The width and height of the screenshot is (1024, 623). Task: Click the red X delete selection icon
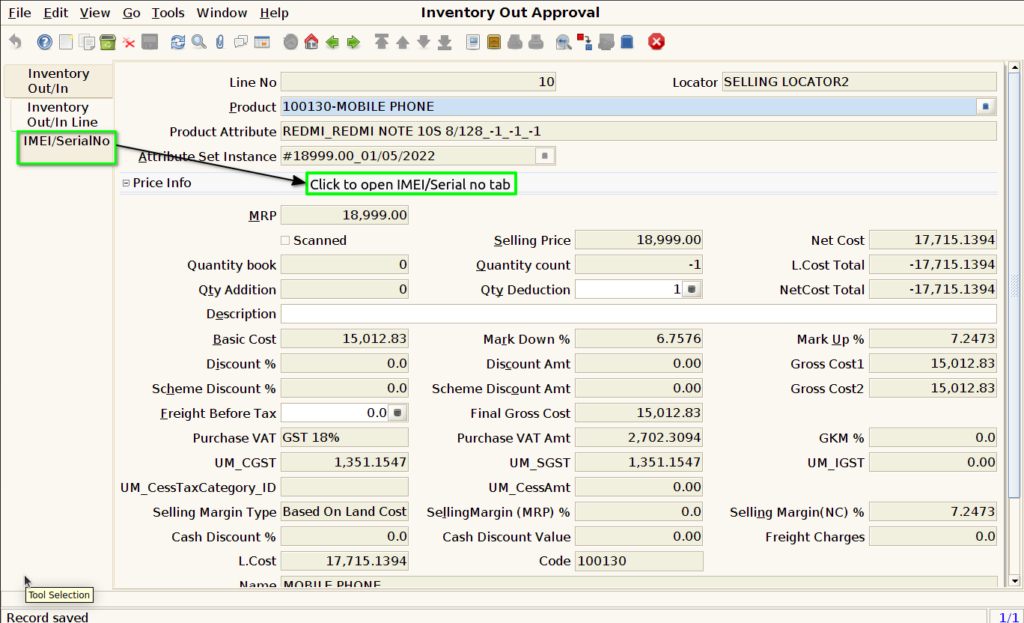(129, 42)
